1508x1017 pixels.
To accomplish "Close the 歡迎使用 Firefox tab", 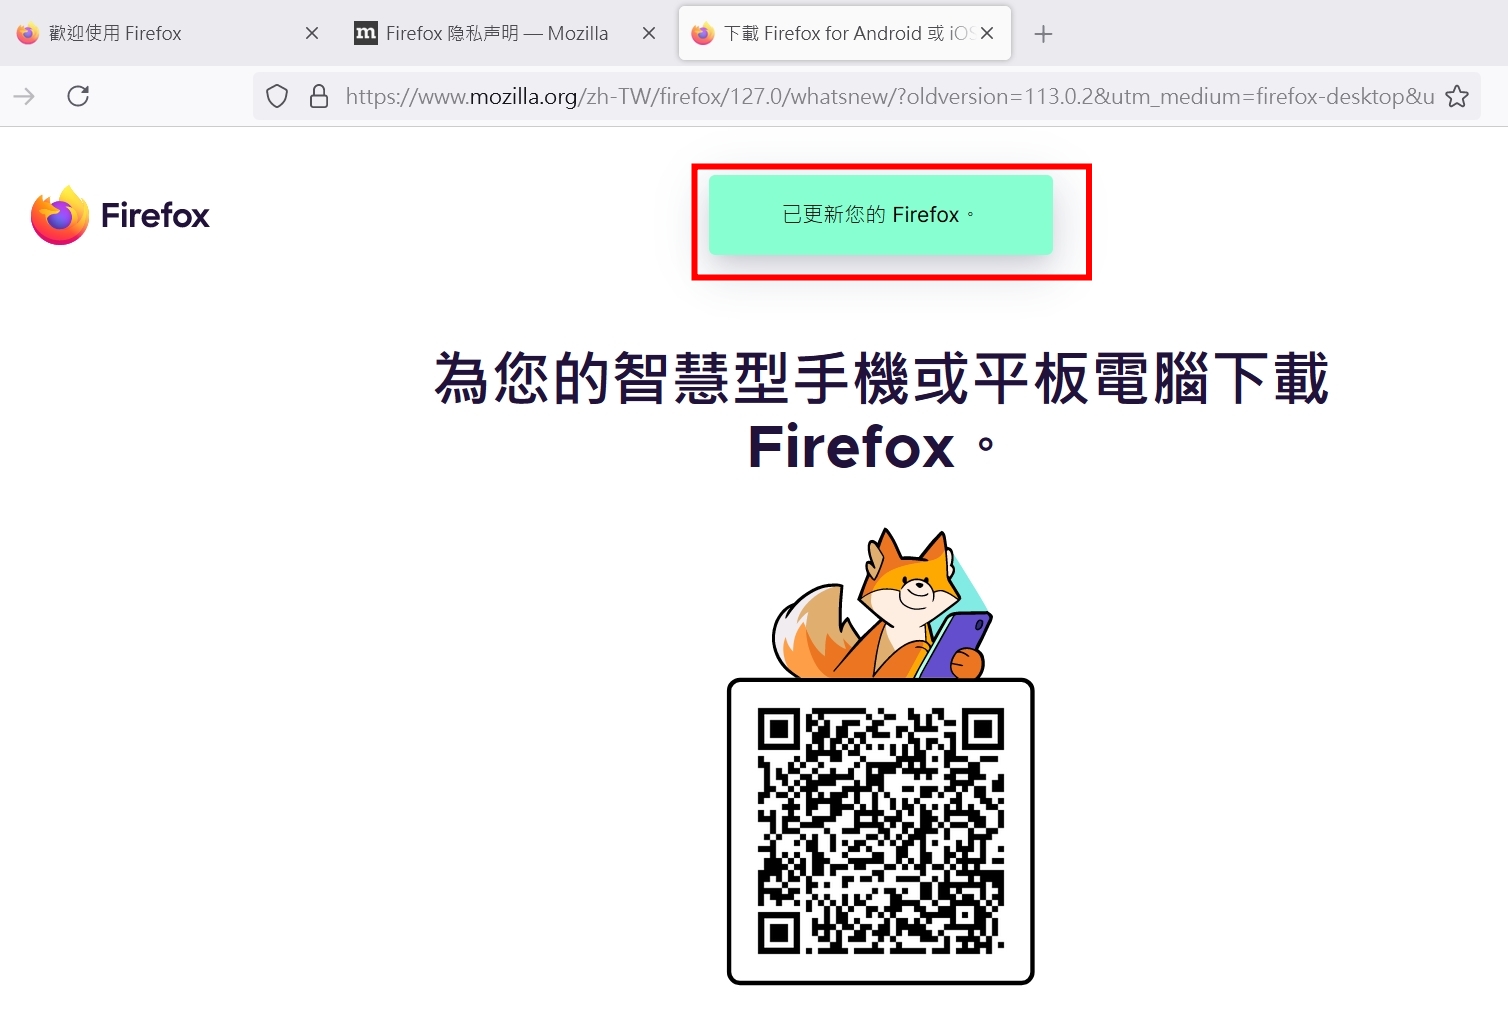I will [312, 33].
